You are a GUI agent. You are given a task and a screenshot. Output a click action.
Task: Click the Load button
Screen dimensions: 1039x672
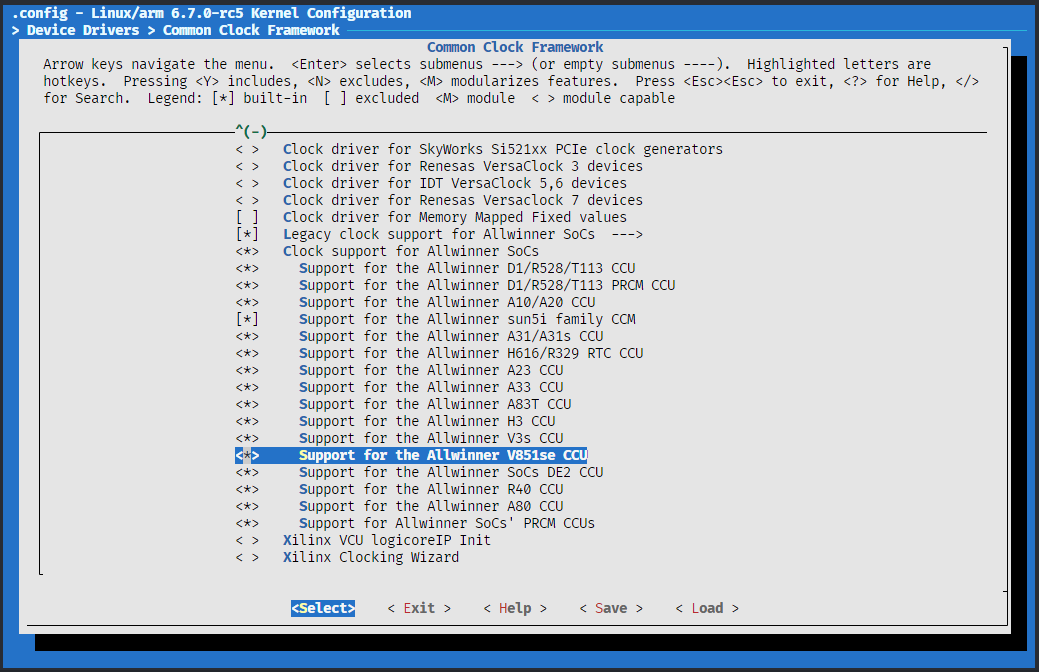pyautogui.click(x=707, y=608)
